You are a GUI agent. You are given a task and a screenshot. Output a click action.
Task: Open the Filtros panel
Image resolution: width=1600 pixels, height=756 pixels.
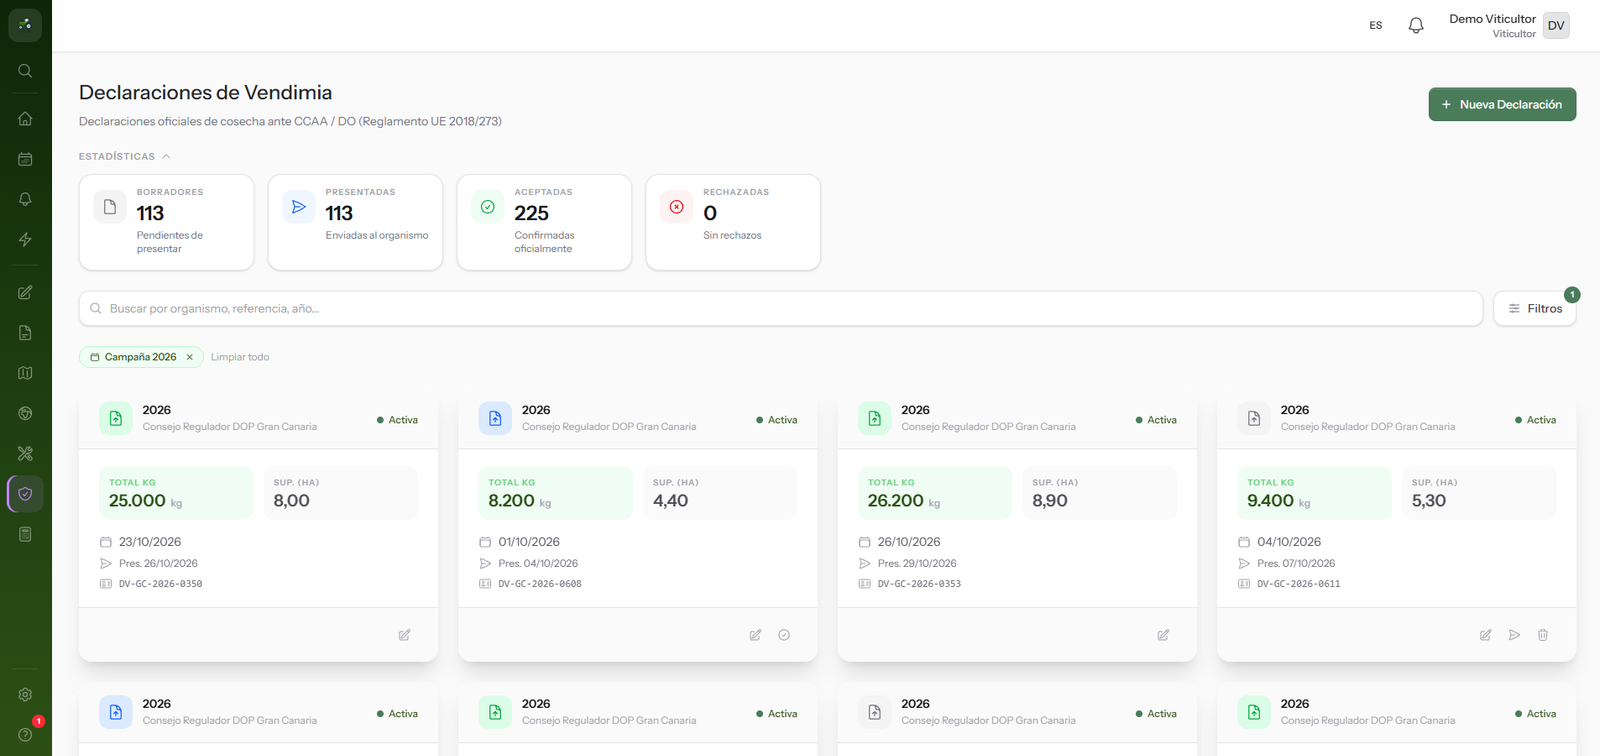(x=1535, y=308)
